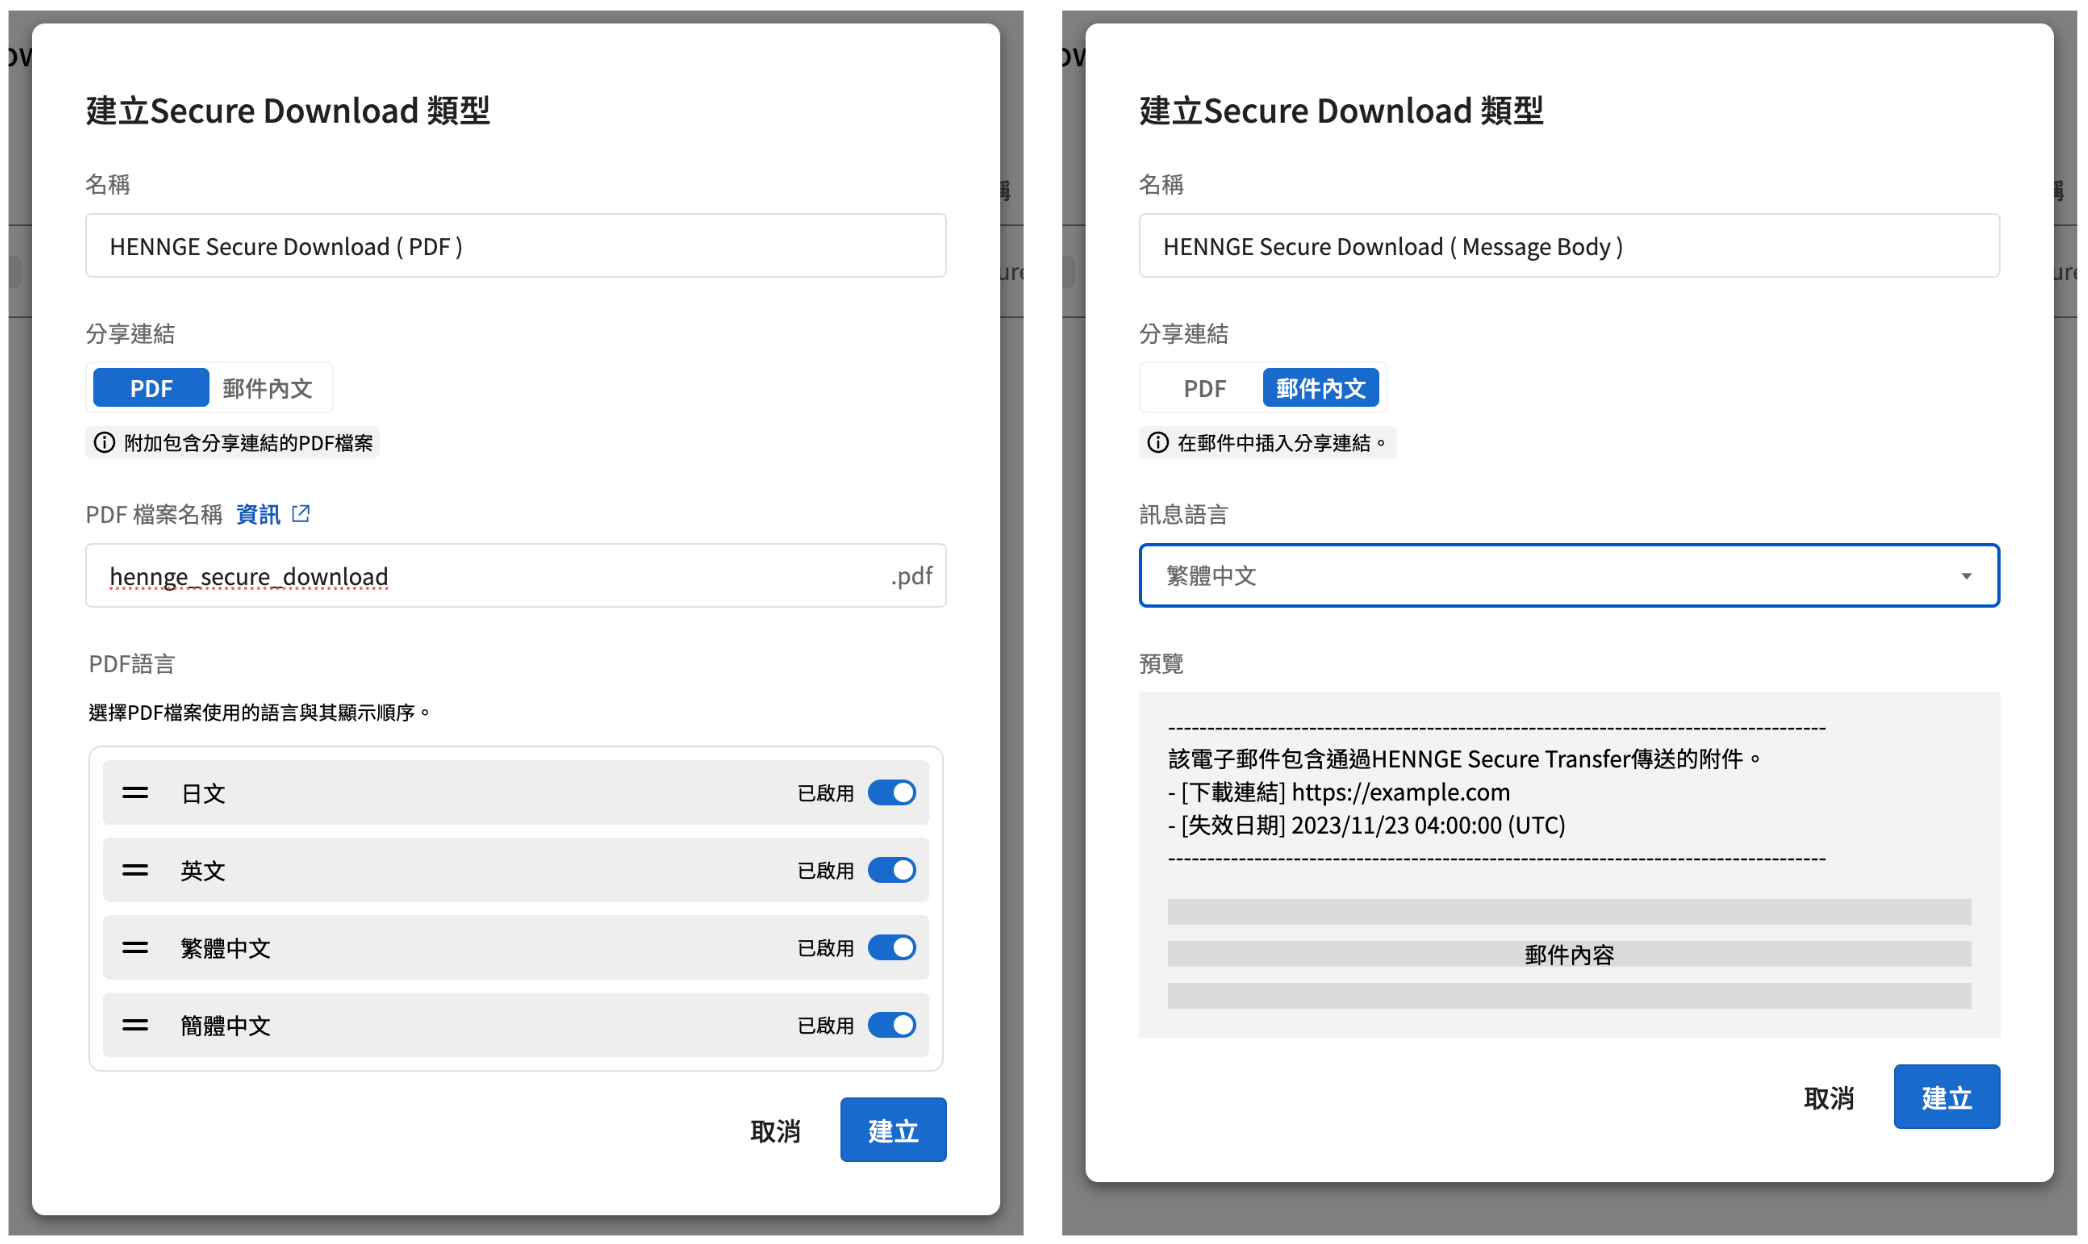2088x1244 pixels.
Task: Click 取消 in the left dialog
Action: (776, 1131)
